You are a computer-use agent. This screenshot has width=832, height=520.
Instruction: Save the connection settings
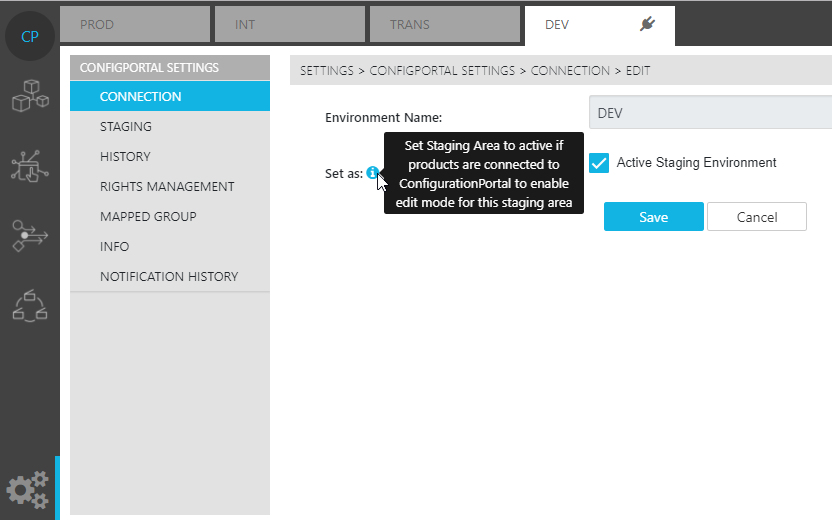[653, 217]
